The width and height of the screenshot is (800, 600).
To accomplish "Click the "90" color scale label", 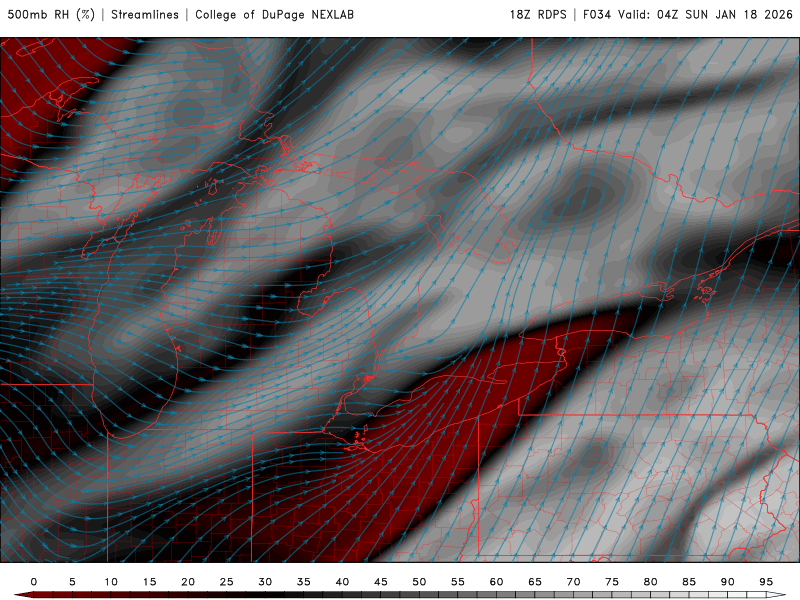I will 728,582.
